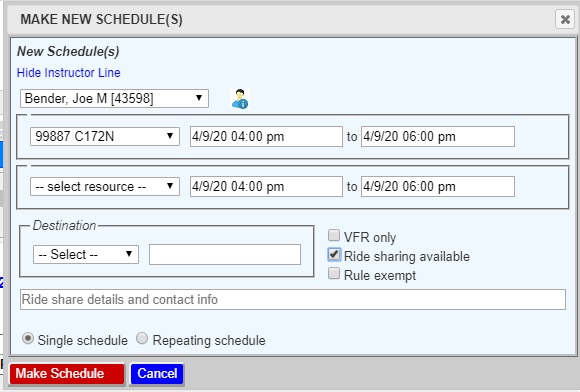Open the select resource dropdown
Screen dimensions: 580x392
105,186
